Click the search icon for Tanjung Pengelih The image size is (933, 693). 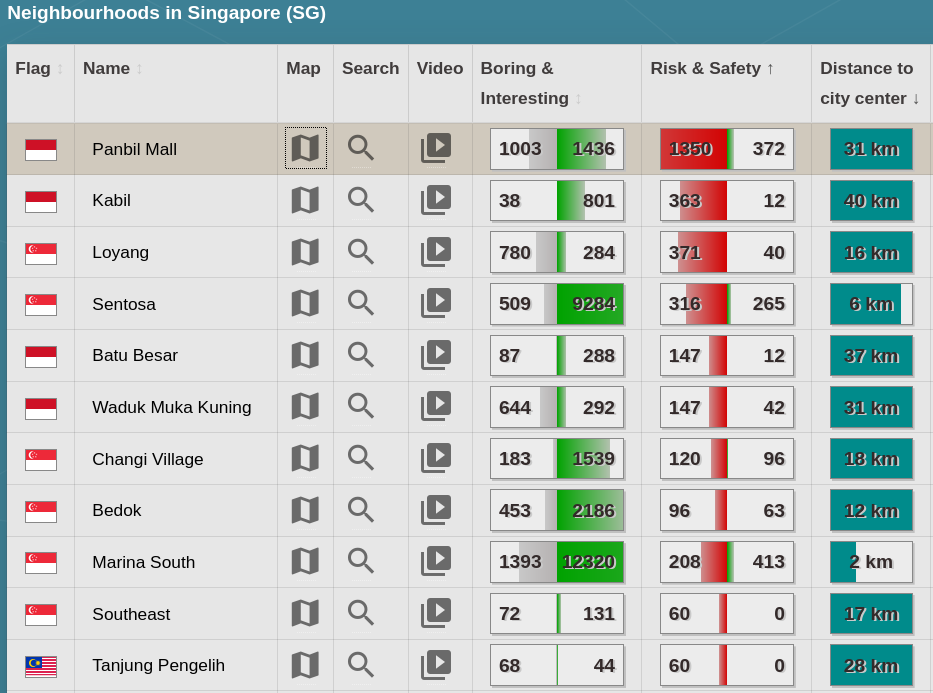pyautogui.click(x=361, y=665)
